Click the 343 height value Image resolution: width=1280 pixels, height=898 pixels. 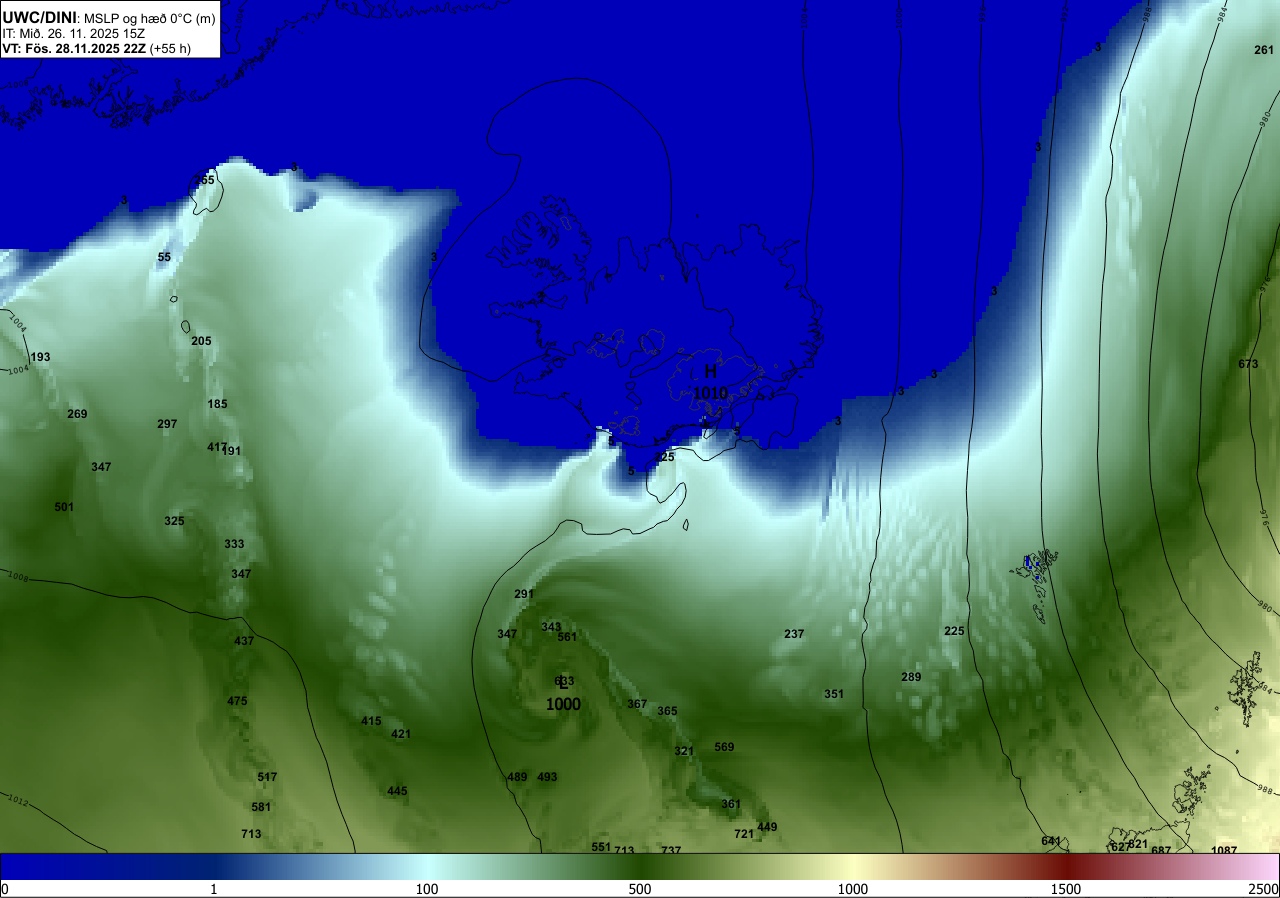[551, 627]
